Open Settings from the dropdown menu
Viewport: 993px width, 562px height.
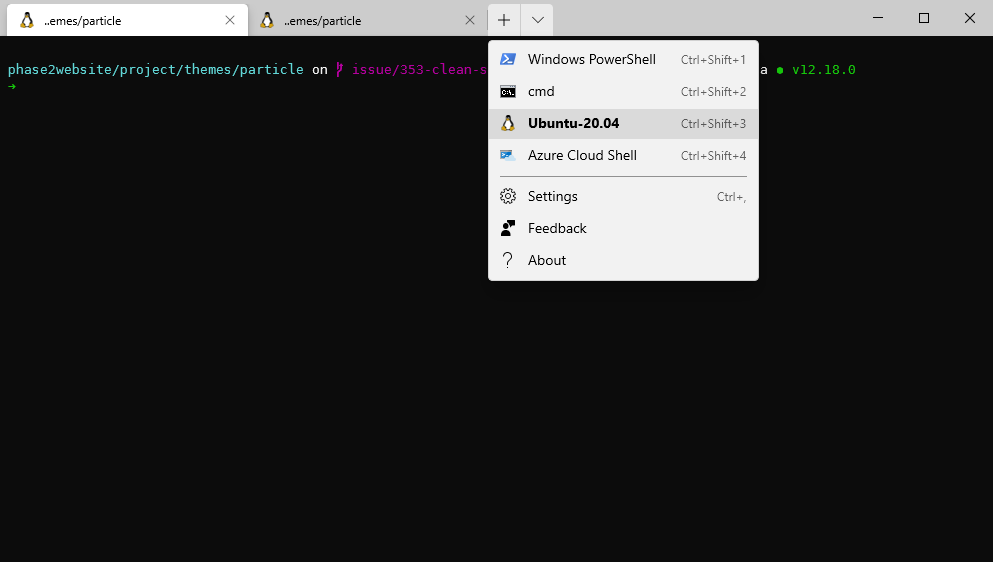[x=623, y=196]
